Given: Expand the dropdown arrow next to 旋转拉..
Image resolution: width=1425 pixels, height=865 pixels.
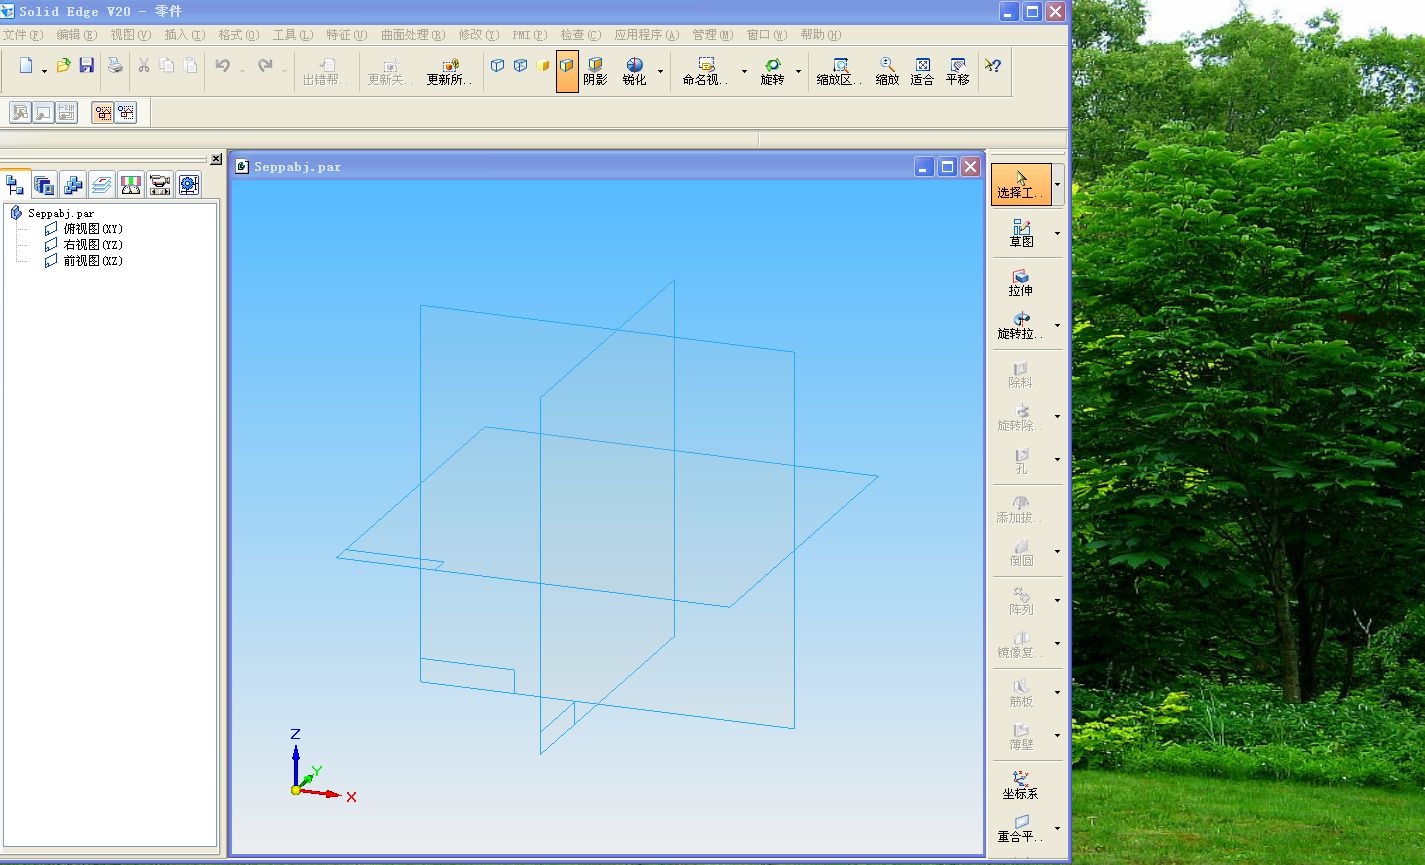Looking at the screenshot, I should pos(1058,326).
